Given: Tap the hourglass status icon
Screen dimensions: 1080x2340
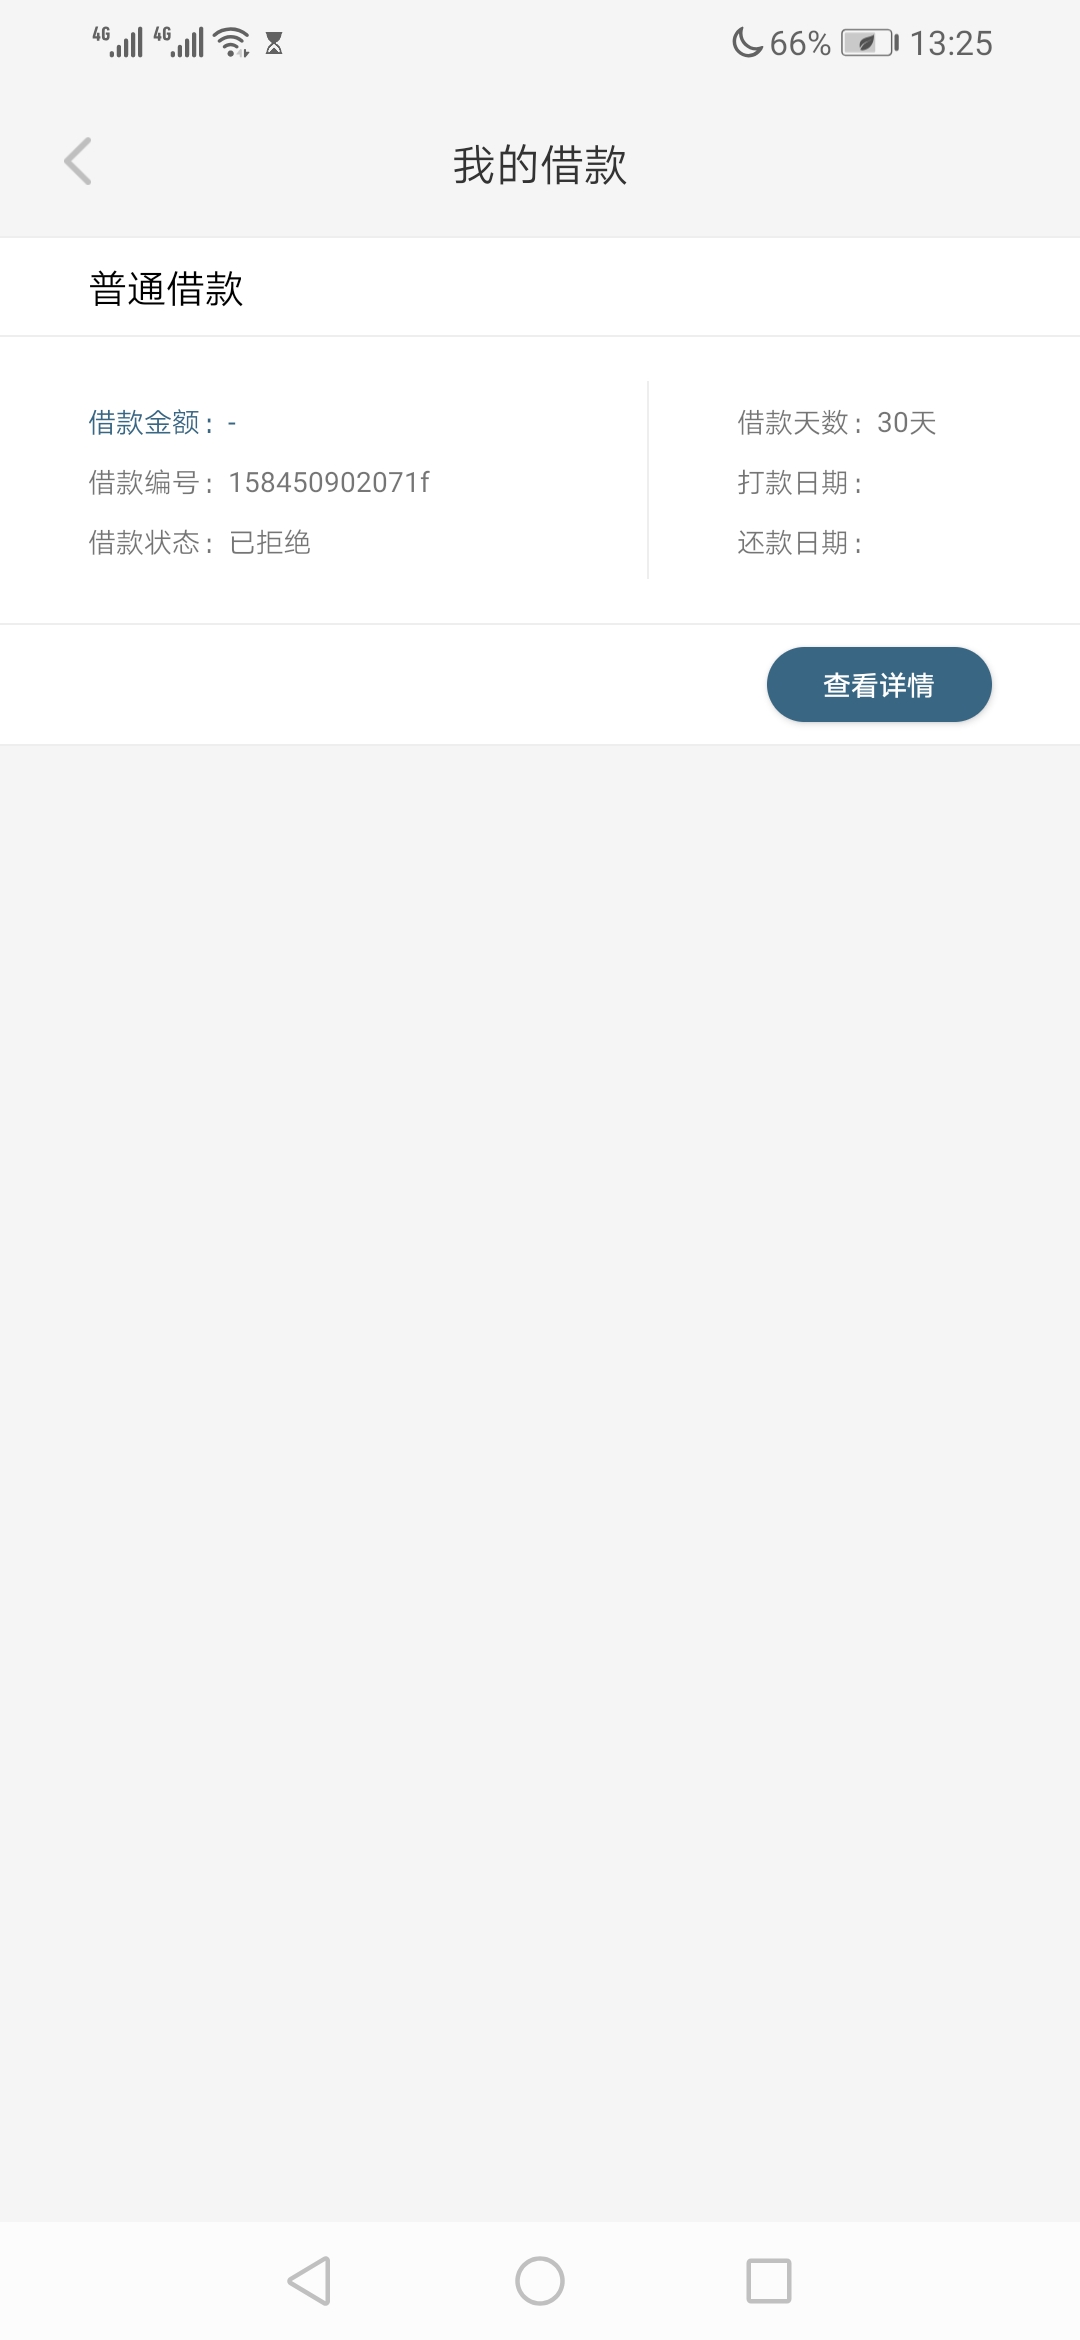Looking at the screenshot, I should (274, 43).
